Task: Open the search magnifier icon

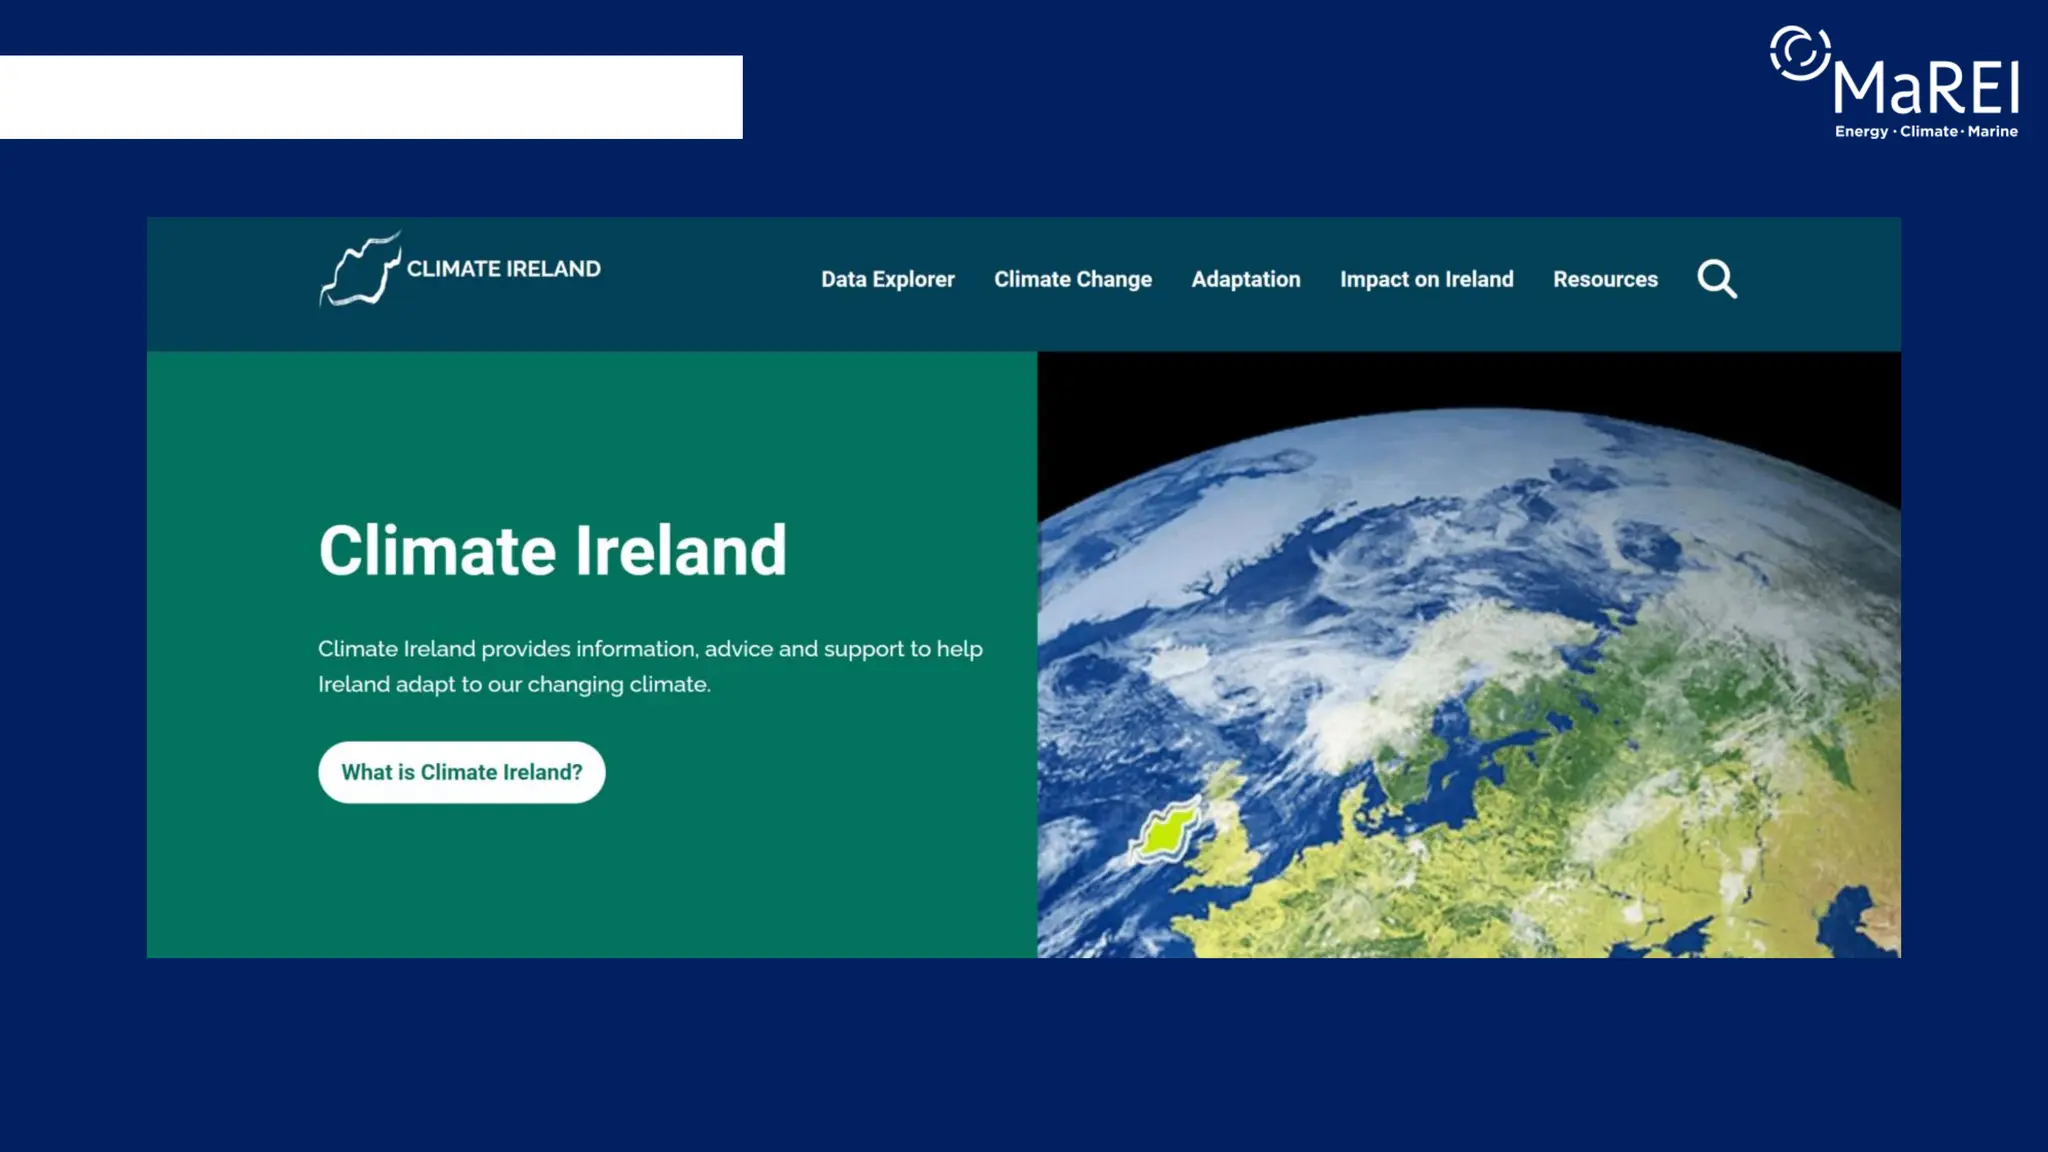Action: coord(1717,279)
